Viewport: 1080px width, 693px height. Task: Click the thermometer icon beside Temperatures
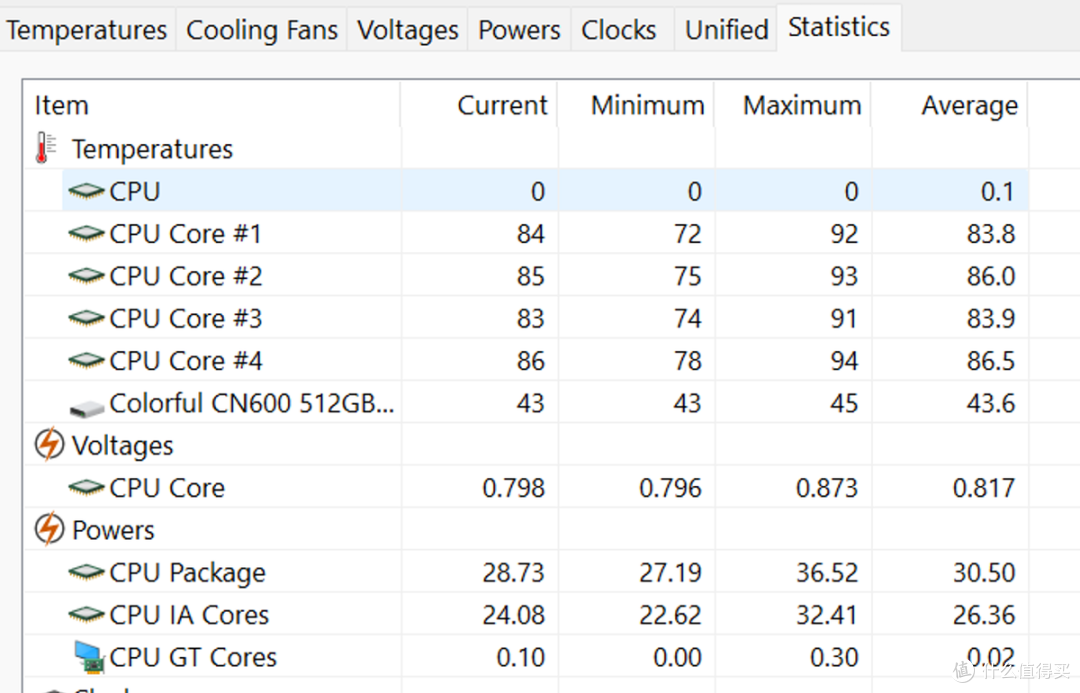click(x=46, y=148)
